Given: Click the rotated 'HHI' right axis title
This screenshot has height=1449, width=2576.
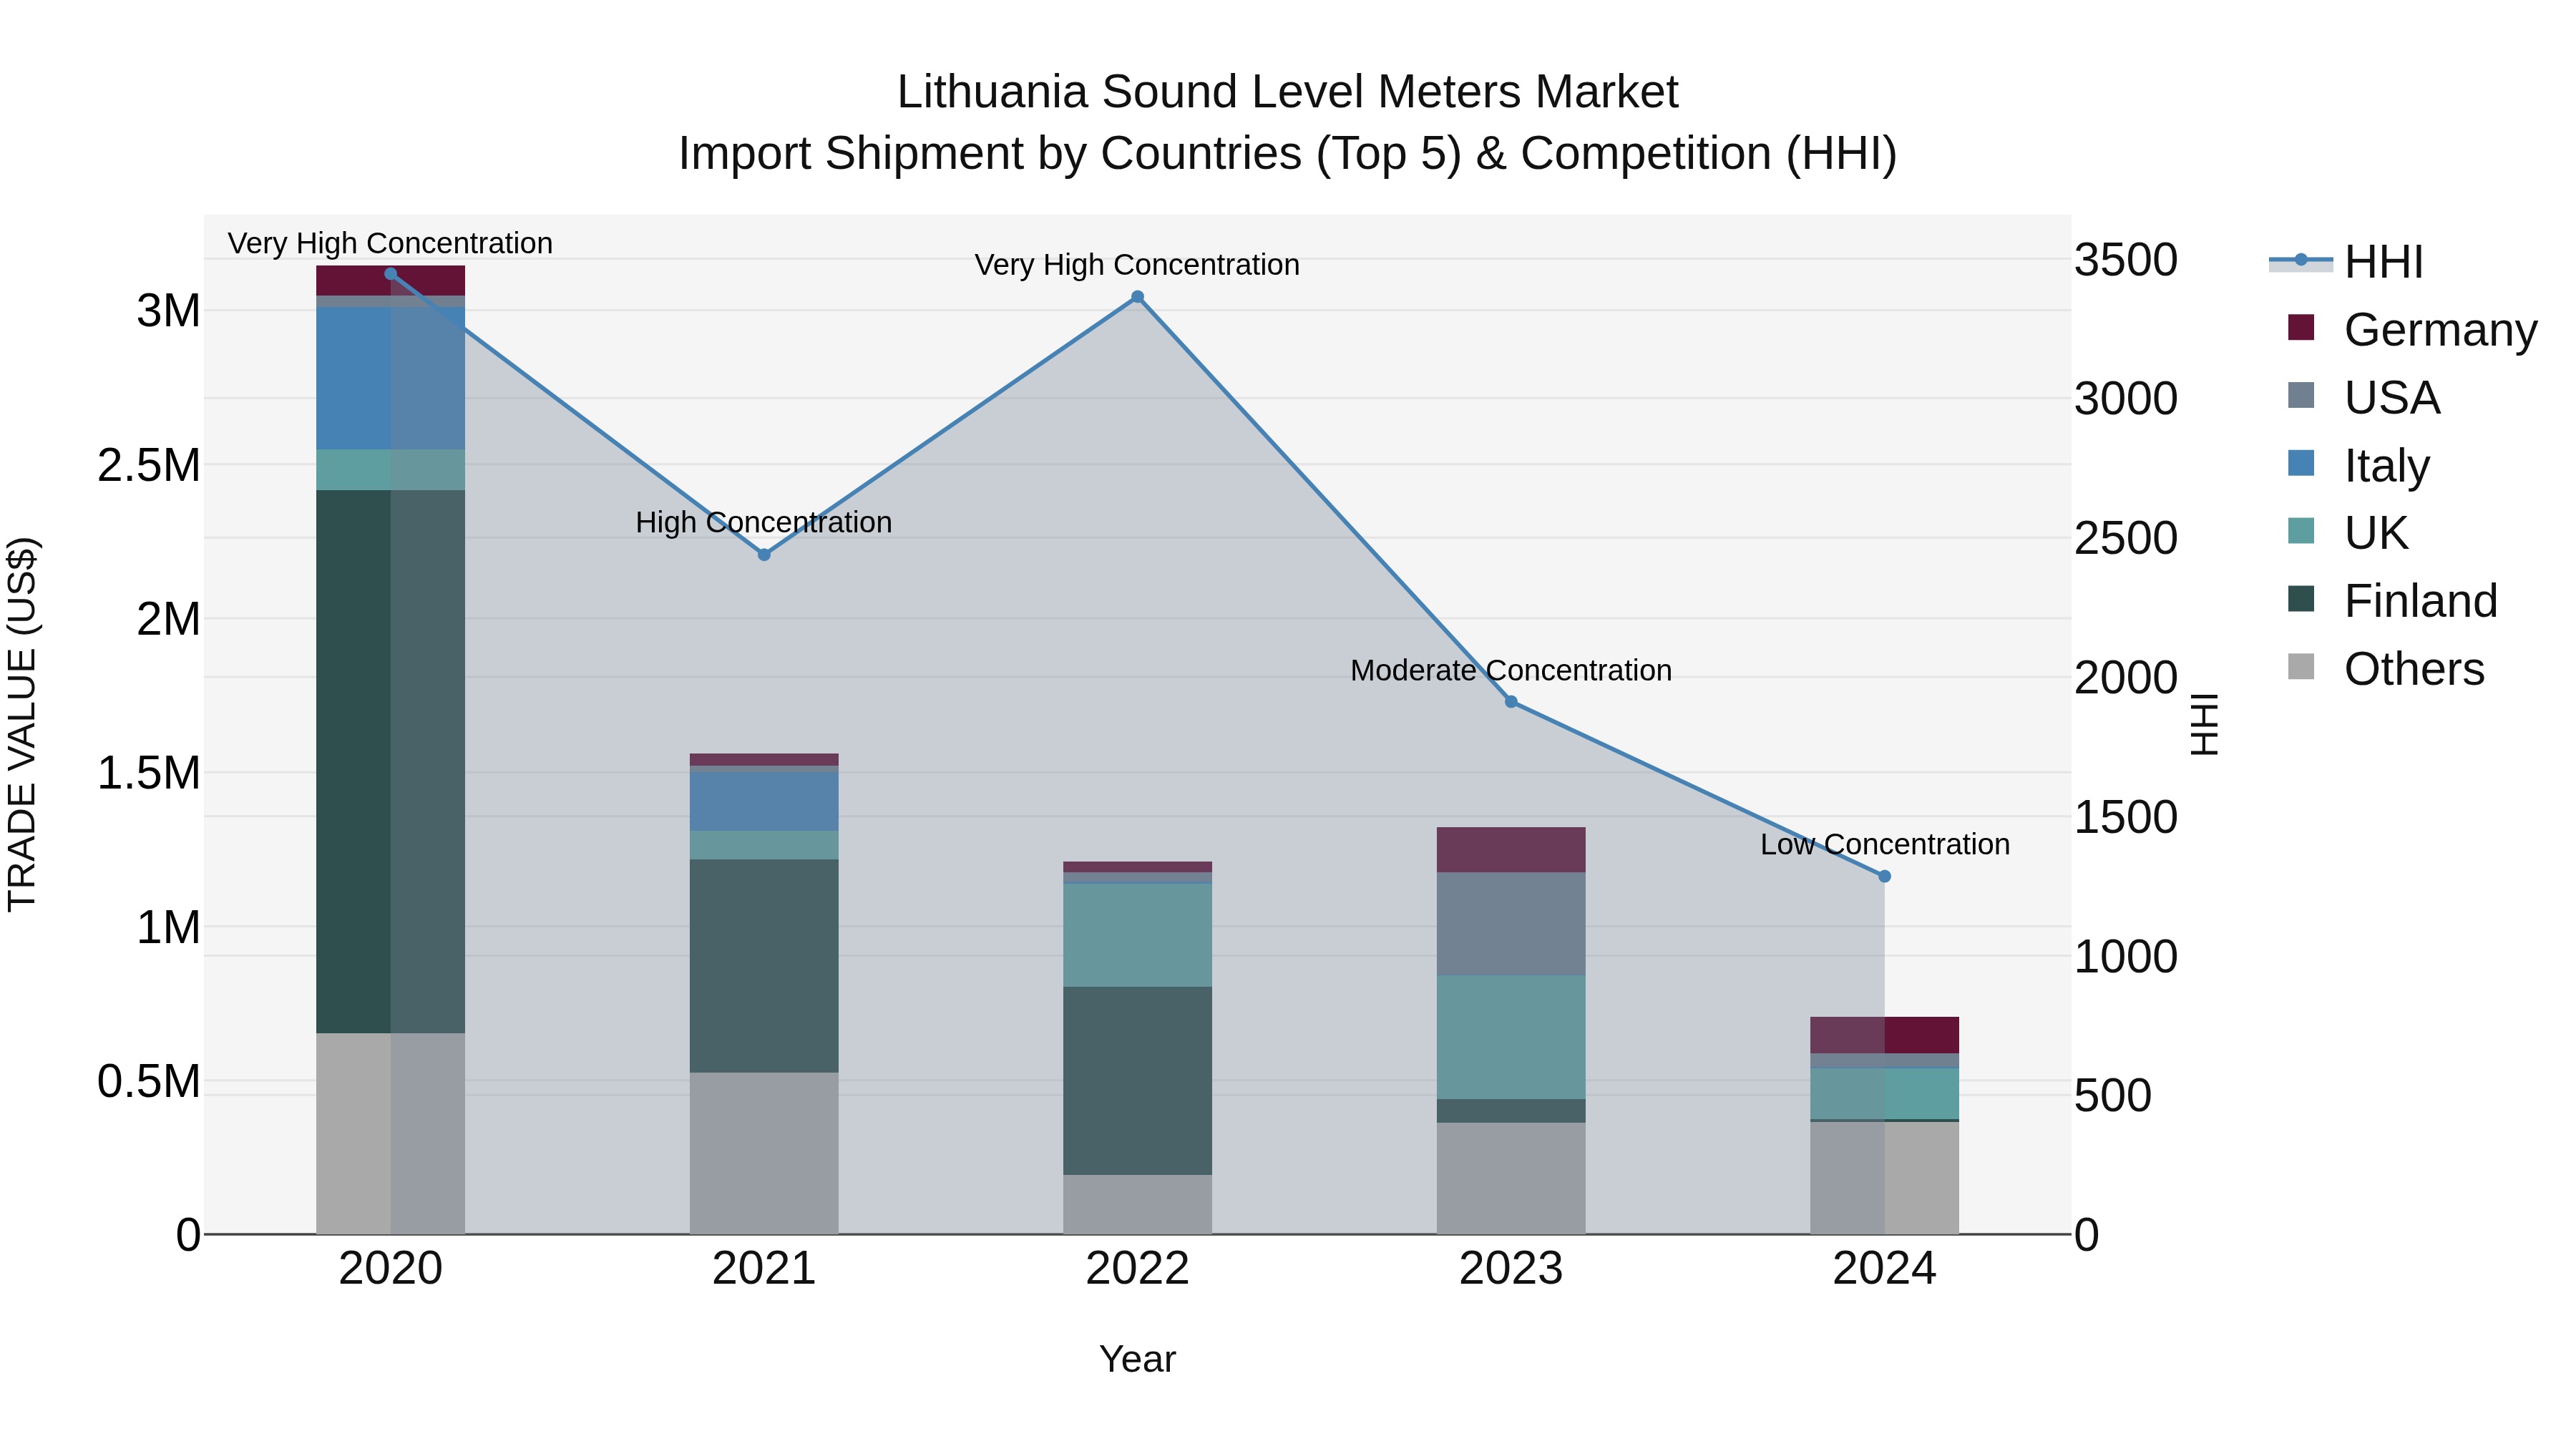Looking at the screenshot, I should click(2204, 724).
